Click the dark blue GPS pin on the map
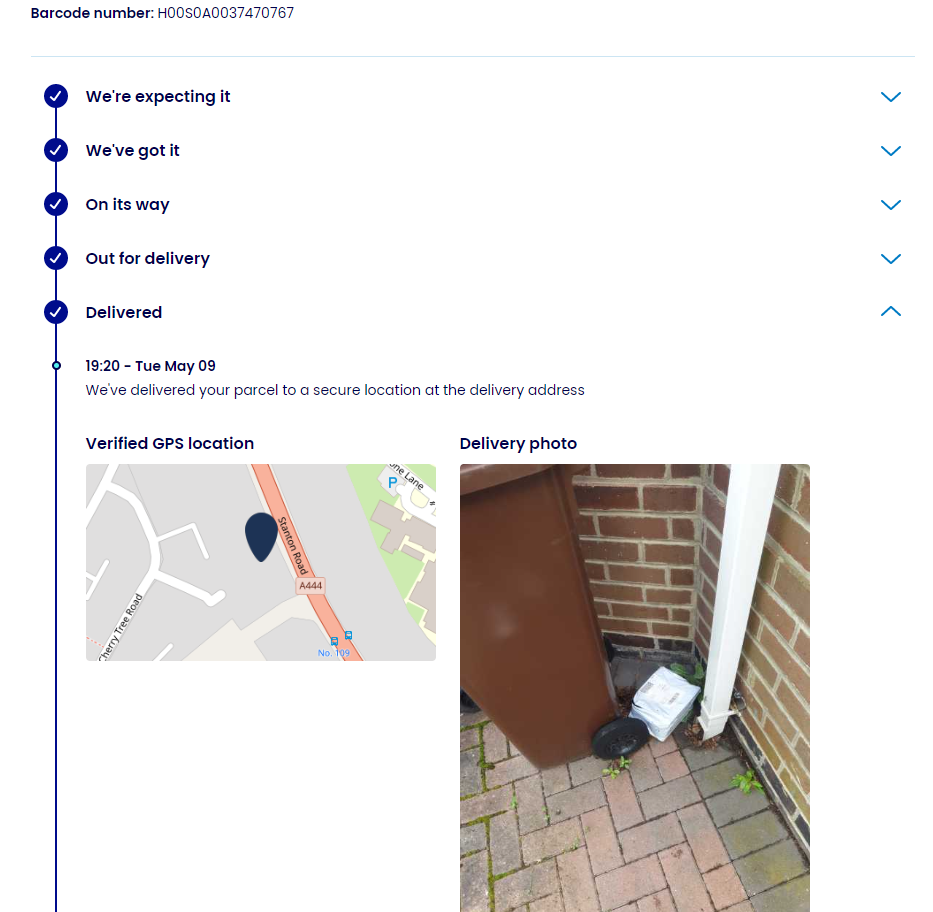The height and width of the screenshot is (912, 933). [x=261, y=537]
